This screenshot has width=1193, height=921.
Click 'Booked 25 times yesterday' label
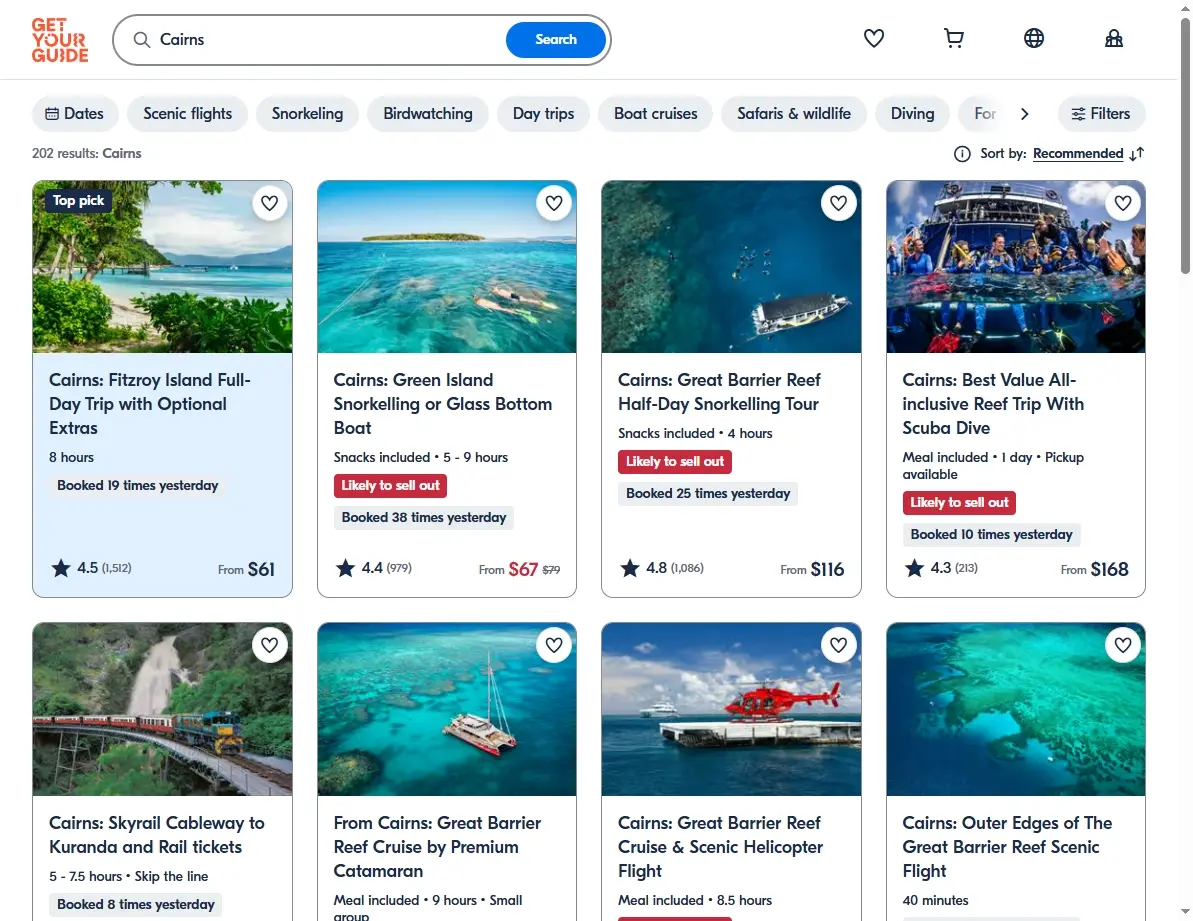click(x=708, y=494)
